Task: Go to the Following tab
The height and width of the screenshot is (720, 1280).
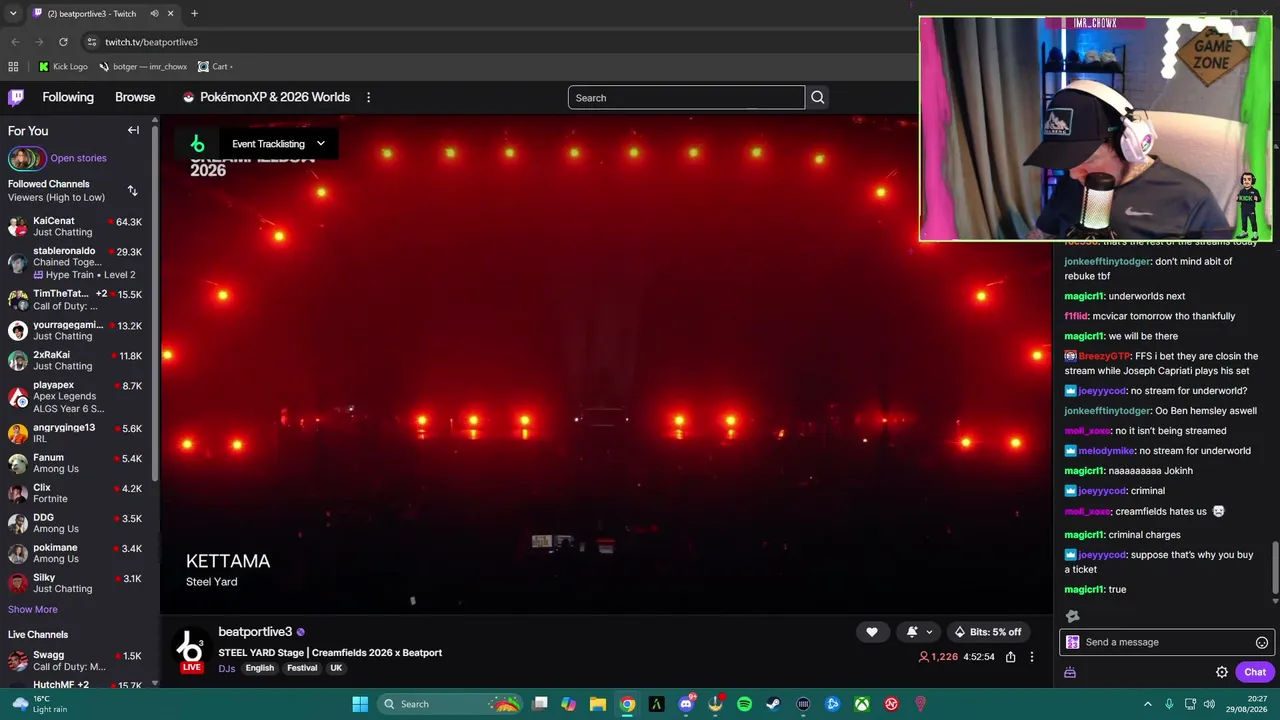Action: click(68, 97)
